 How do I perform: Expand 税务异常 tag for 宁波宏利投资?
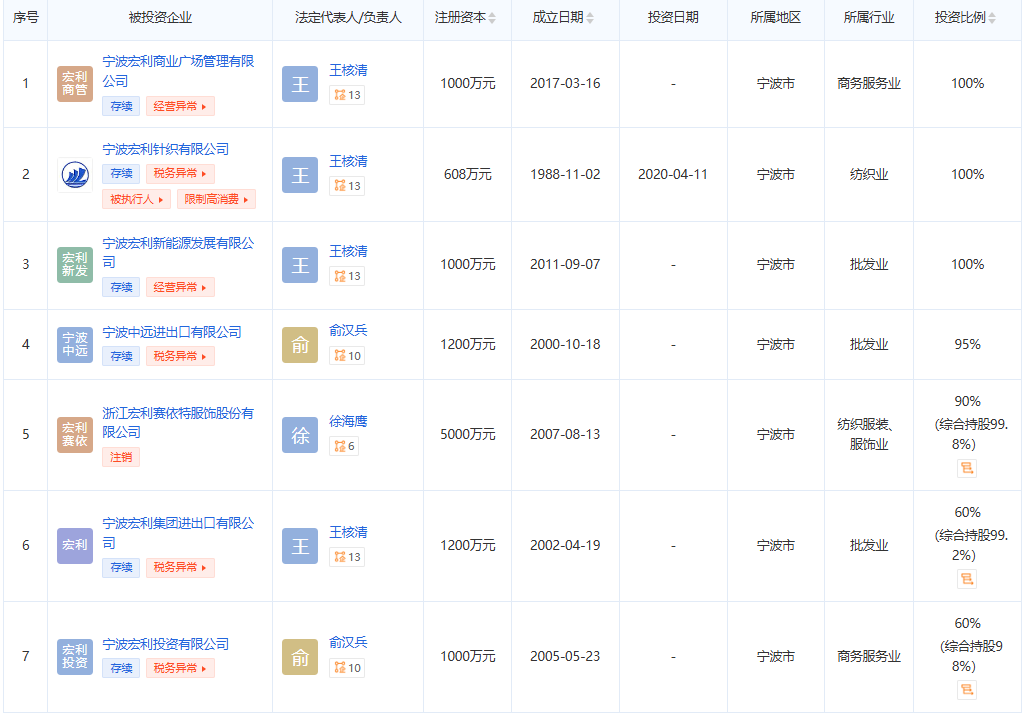click(180, 668)
